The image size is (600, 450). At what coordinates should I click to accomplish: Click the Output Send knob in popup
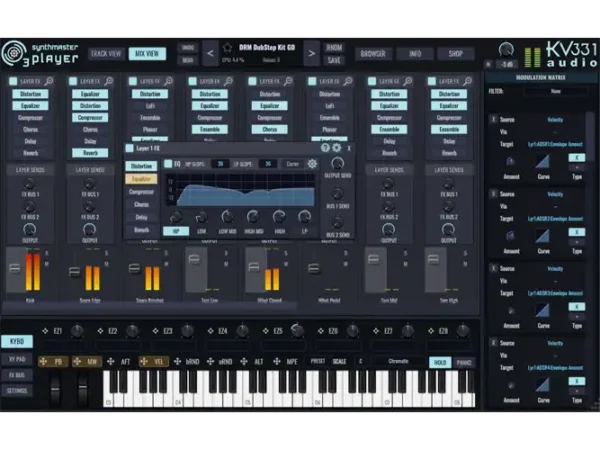[x=337, y=163]
